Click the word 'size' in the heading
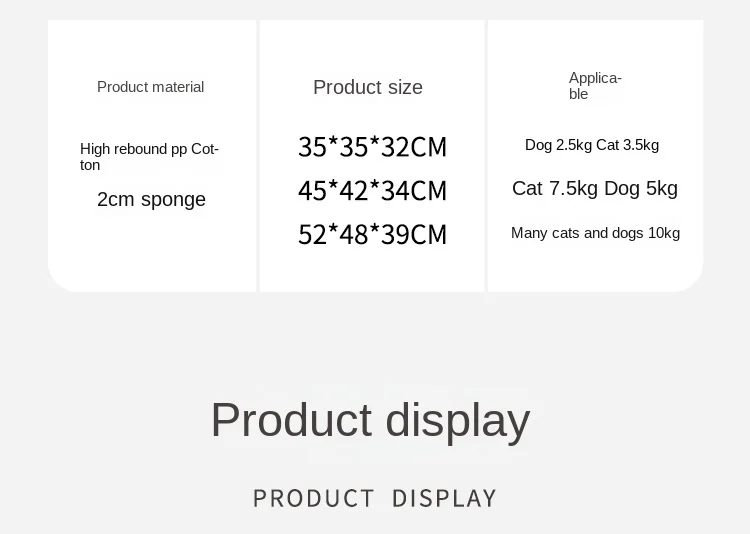 (405, 88)
